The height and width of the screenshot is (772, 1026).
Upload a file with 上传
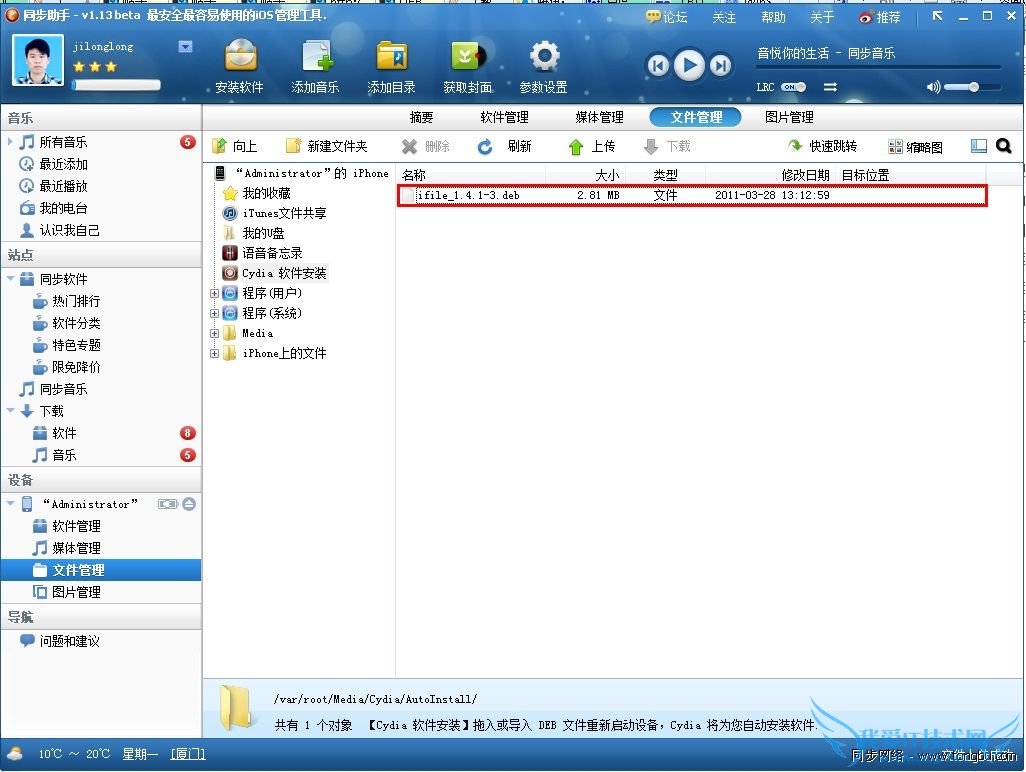pos(592,146)
